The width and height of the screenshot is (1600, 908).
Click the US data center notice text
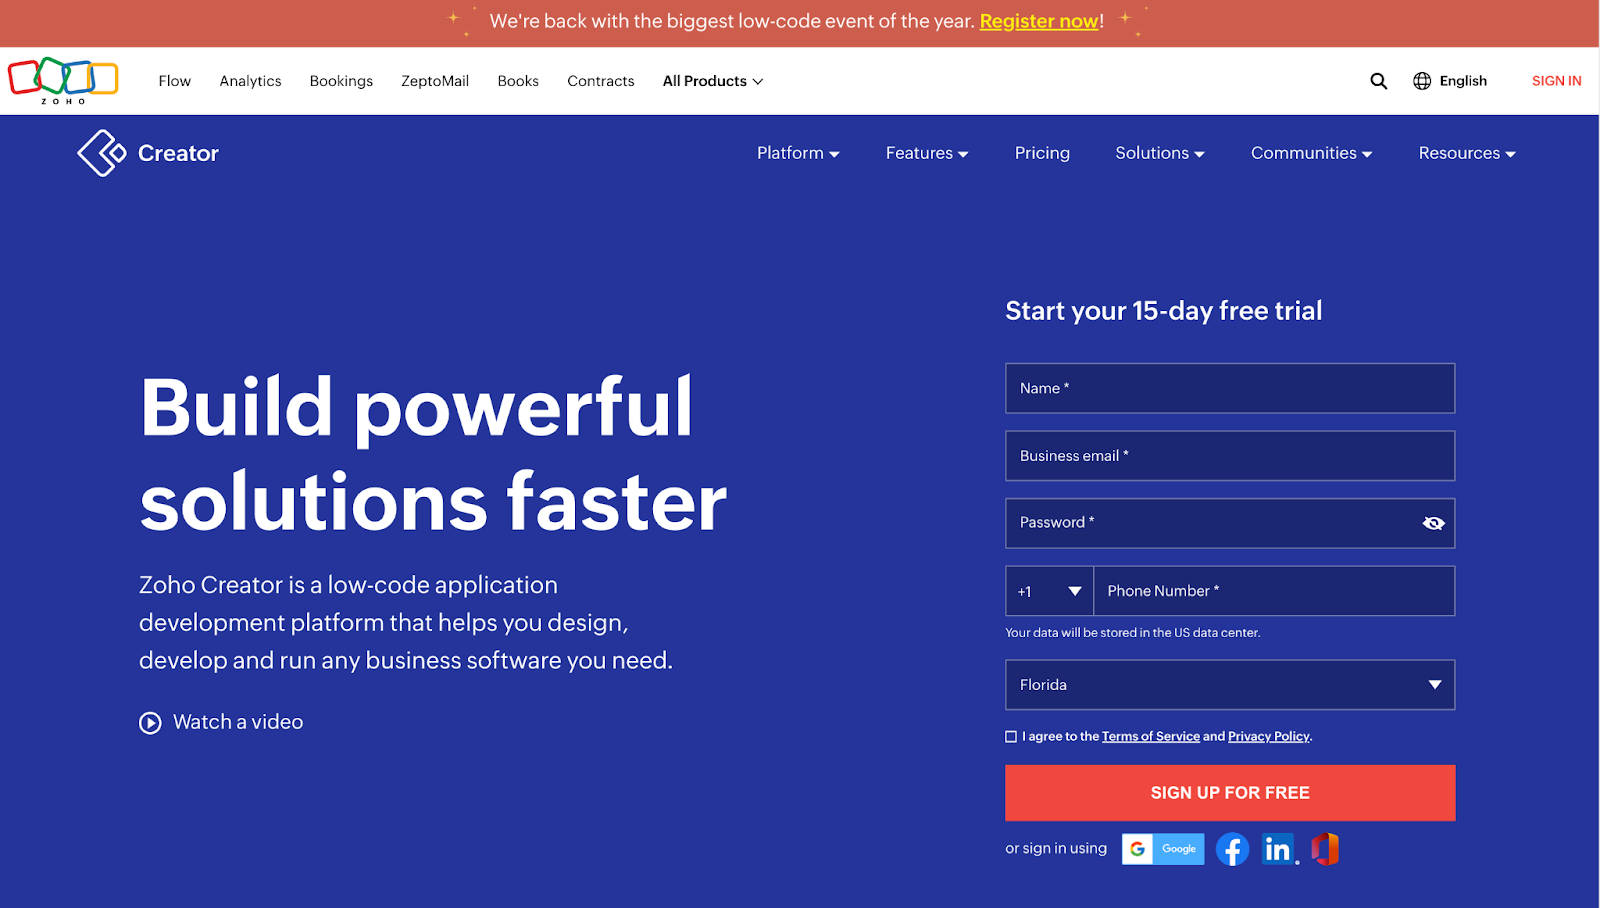pyautogui.click(x=1133, y=633)
